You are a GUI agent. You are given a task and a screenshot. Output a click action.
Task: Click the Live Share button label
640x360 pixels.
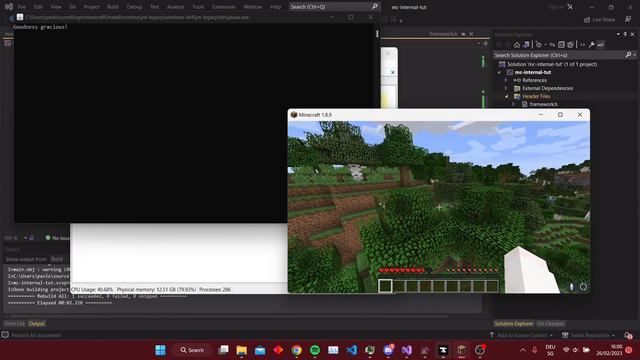603,20
